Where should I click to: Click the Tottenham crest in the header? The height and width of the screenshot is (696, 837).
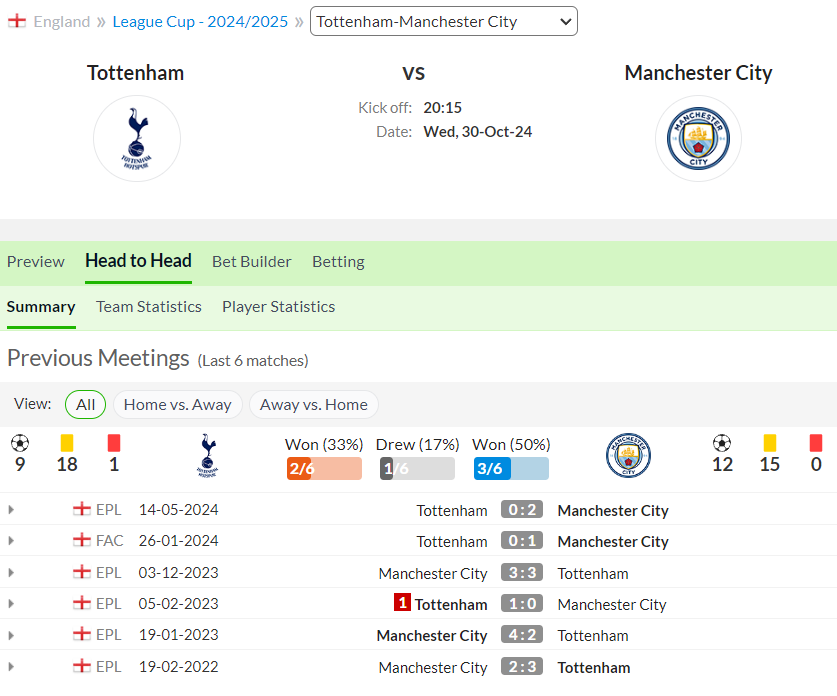click(137, 139)
